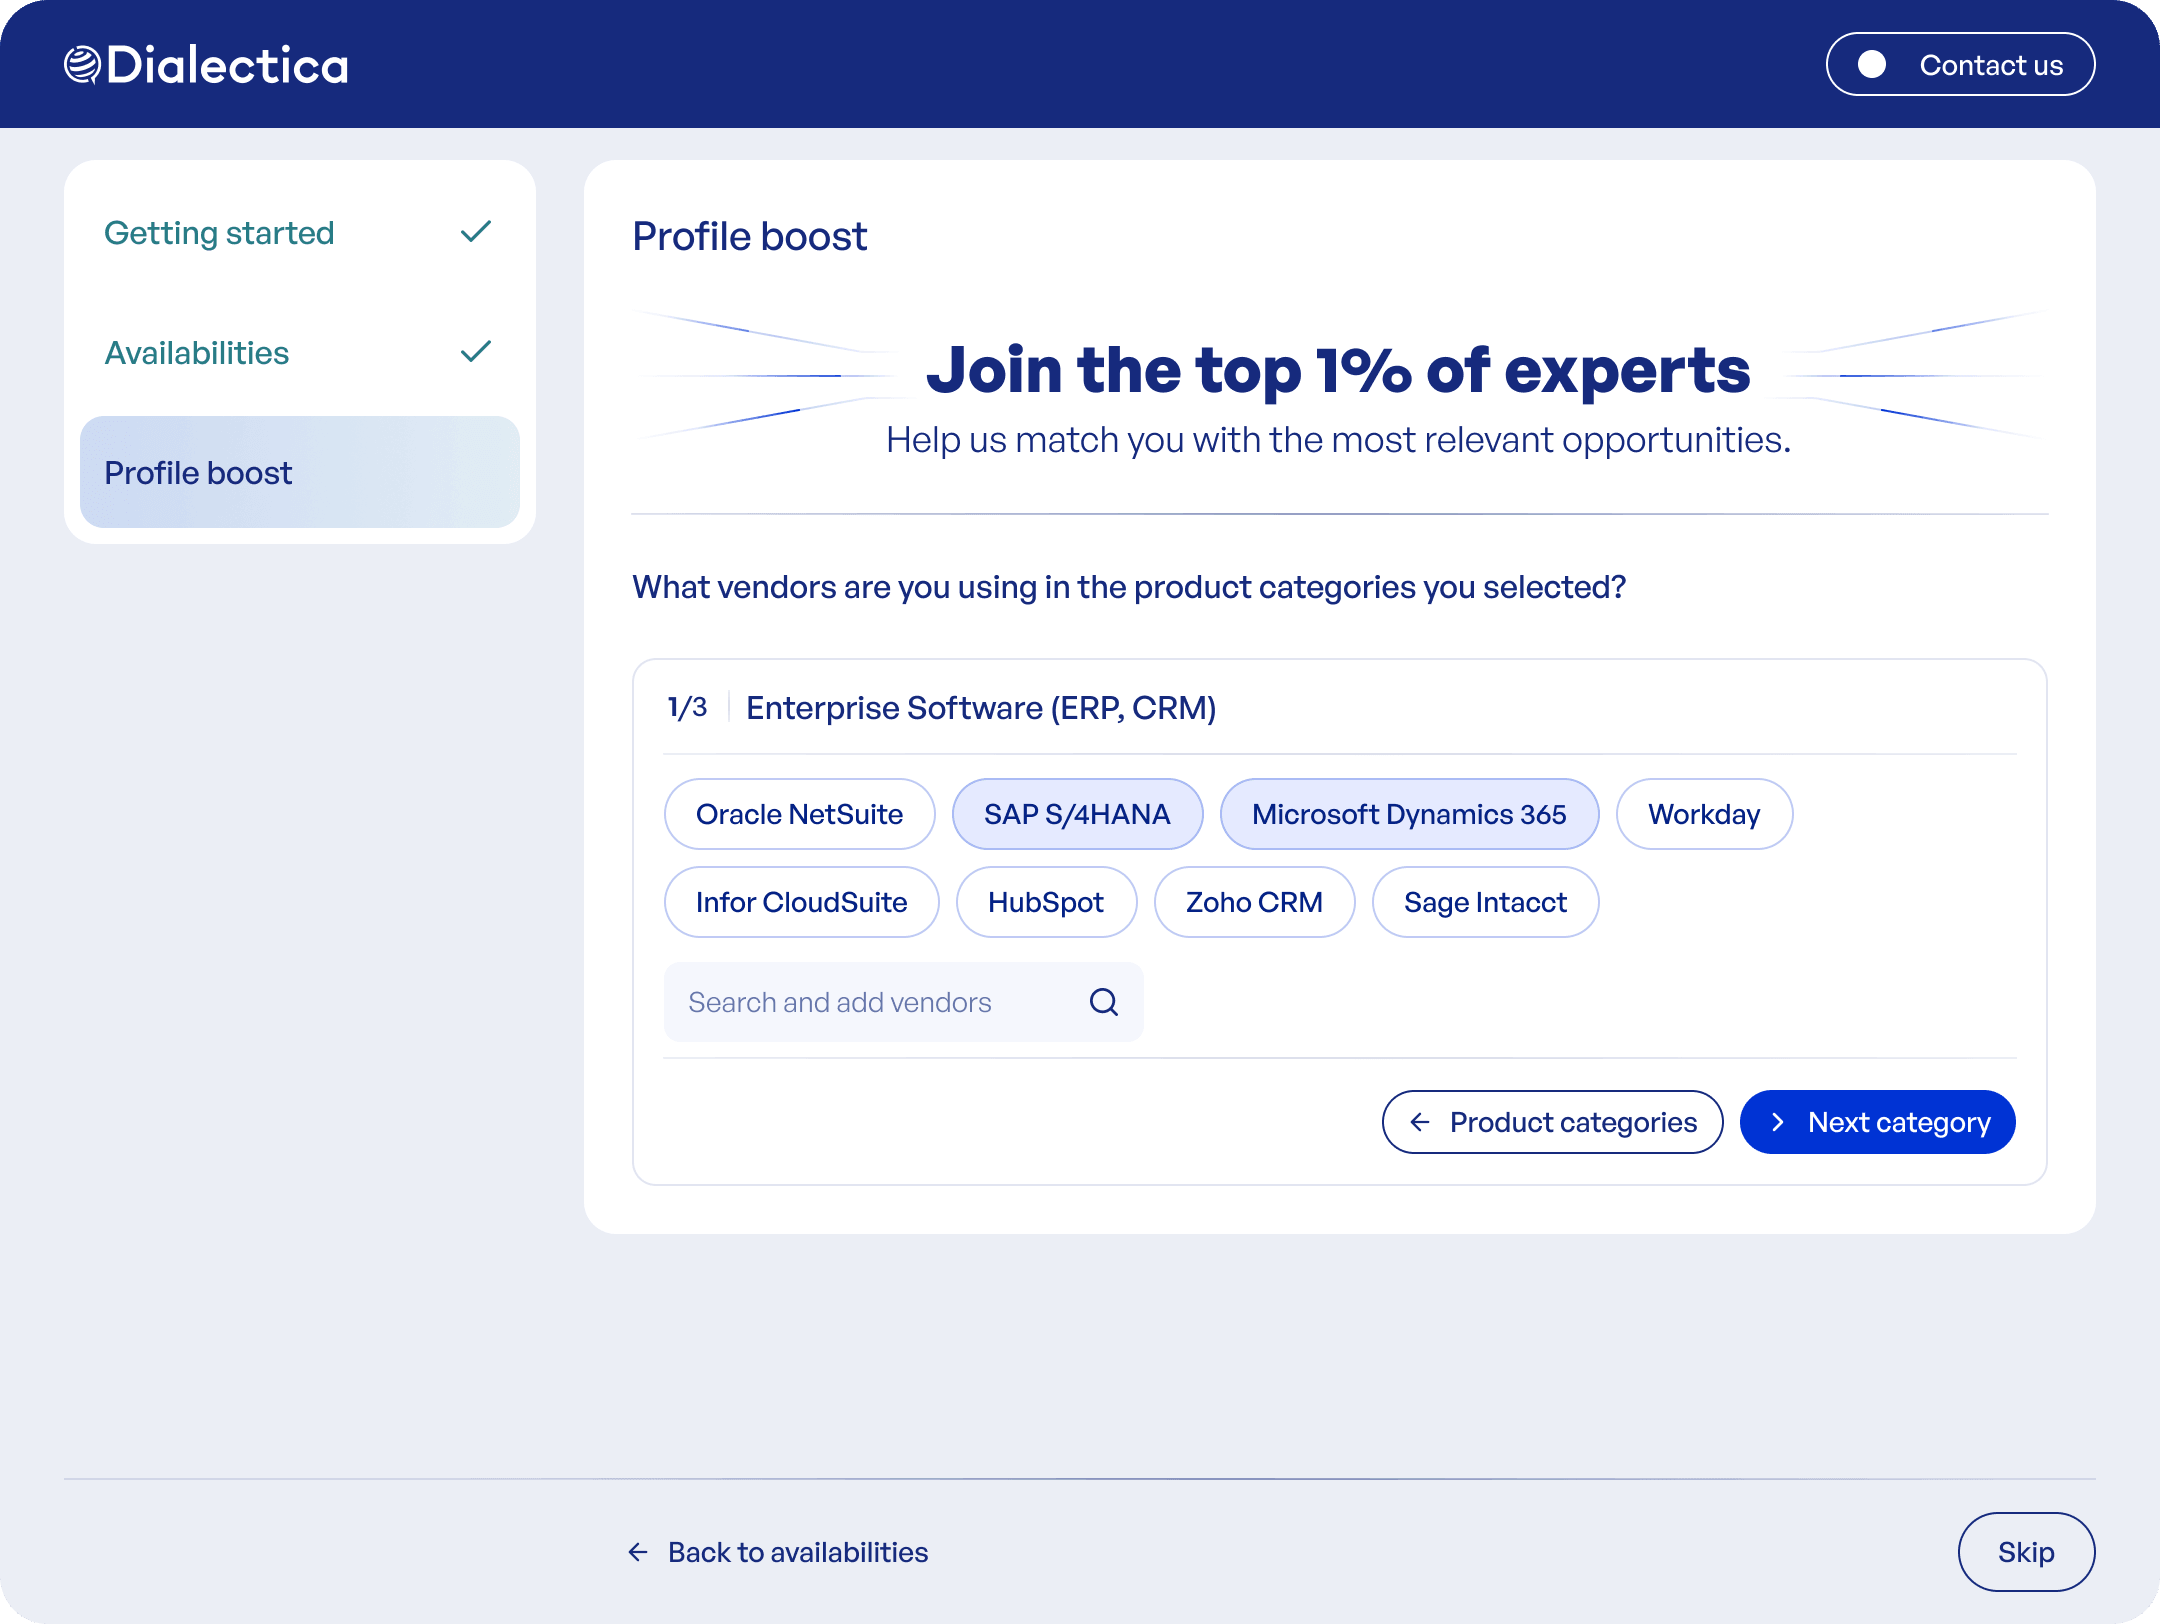Select the Workday vendor chip
The image size is (2160, 1624).
point(1704,814)
